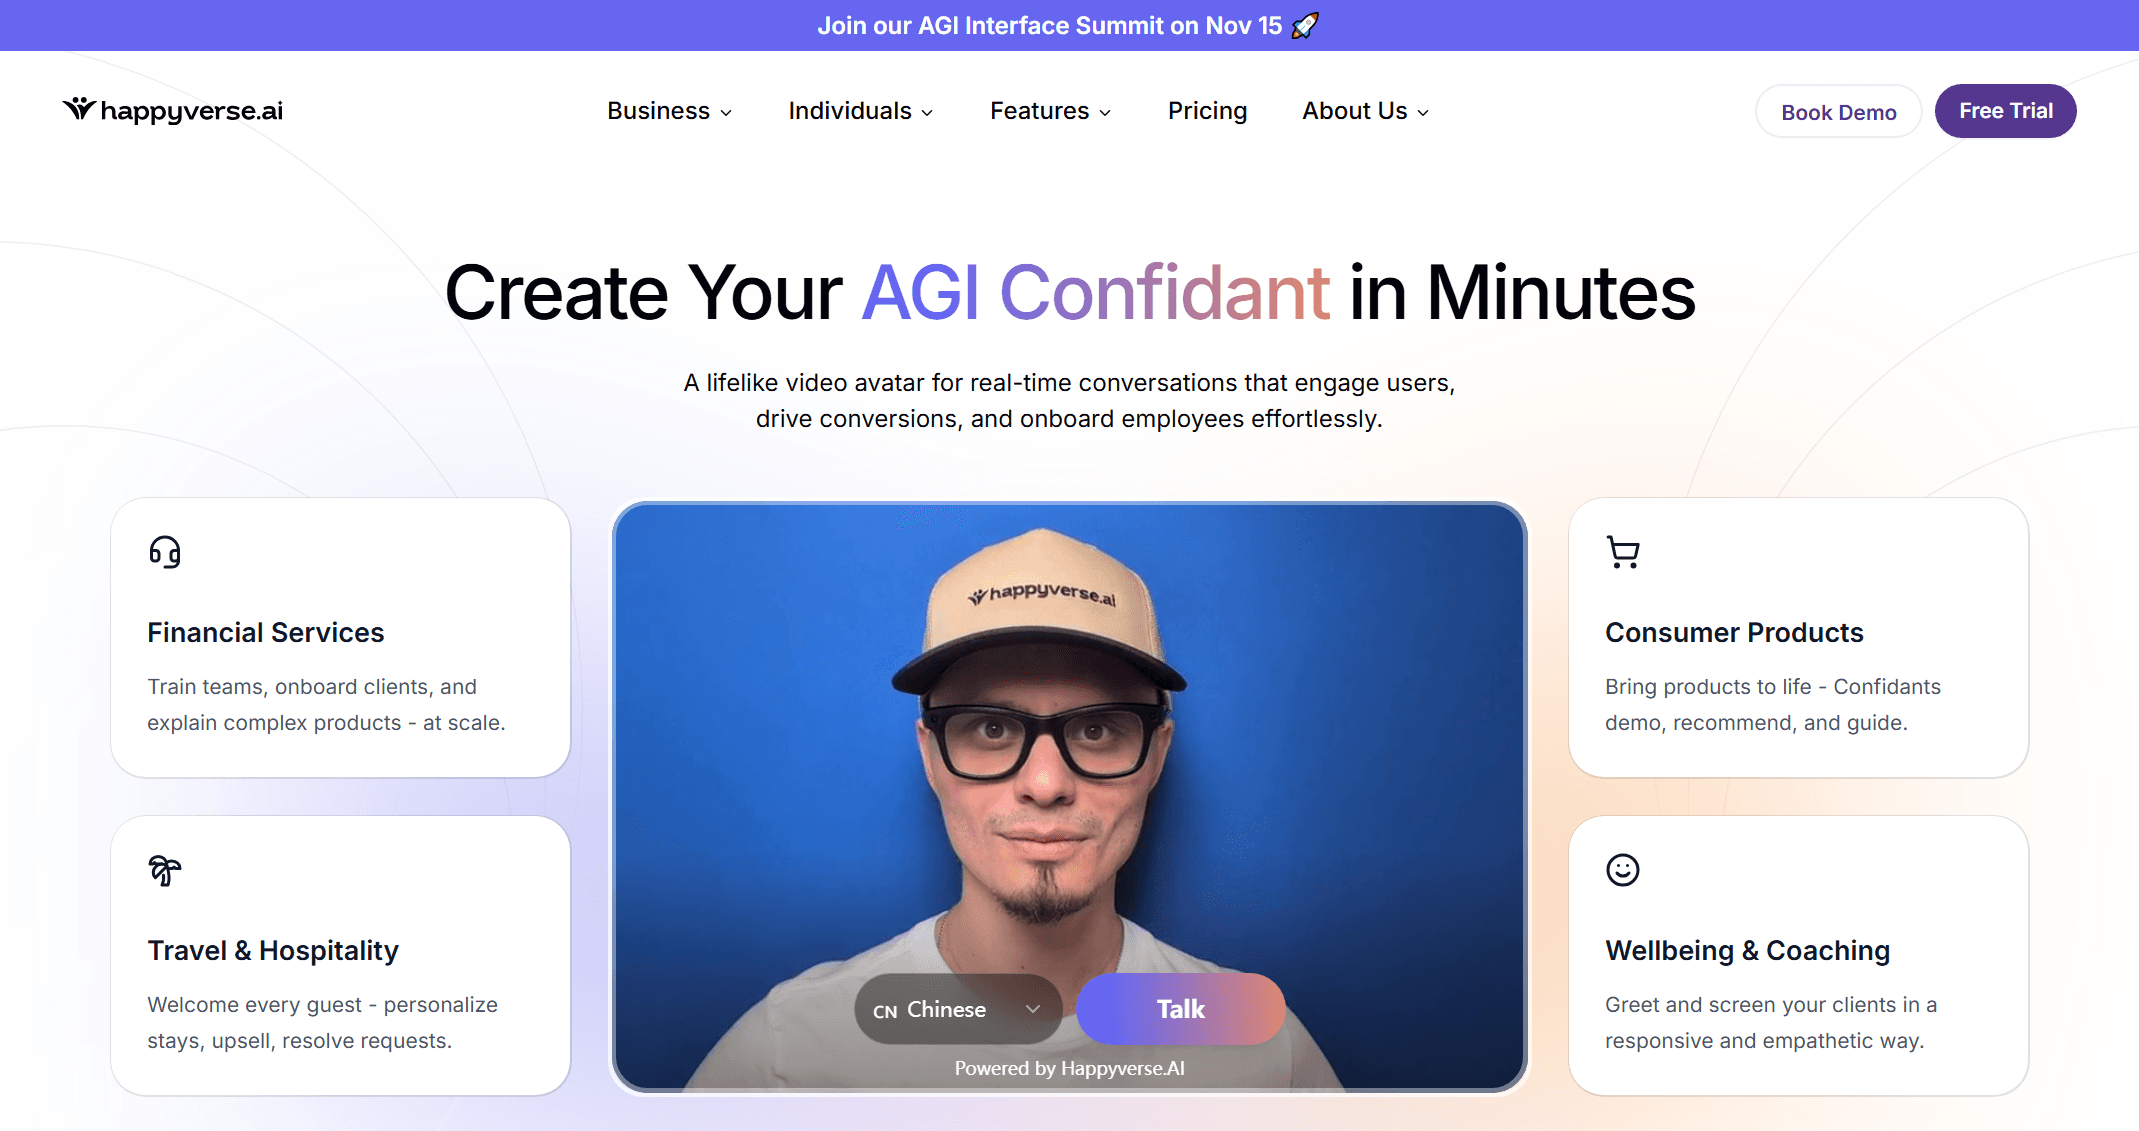The image size is (2139, 1131).
Task: Expand the Business menu
Action: pos(669,111)
